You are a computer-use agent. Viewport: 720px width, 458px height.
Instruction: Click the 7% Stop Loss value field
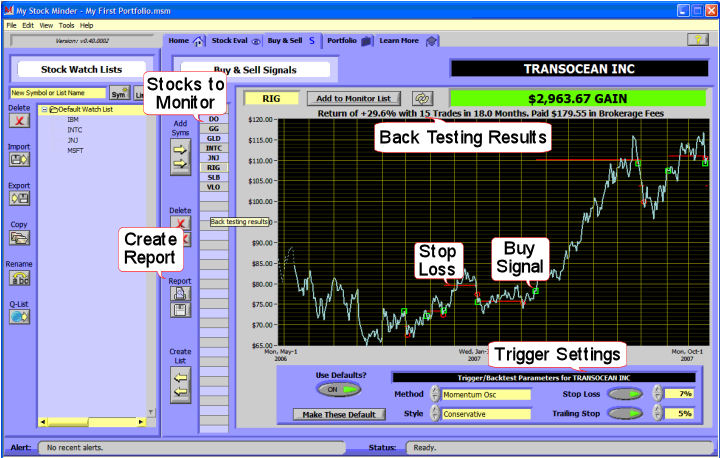click(679, 394)
